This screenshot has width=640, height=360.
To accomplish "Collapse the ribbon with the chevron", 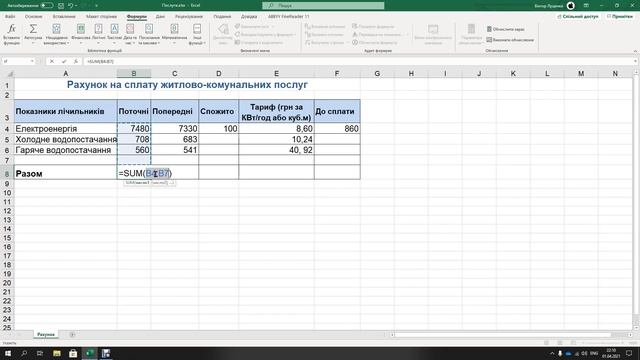I will pyautogui.click(x=635, y=51).
